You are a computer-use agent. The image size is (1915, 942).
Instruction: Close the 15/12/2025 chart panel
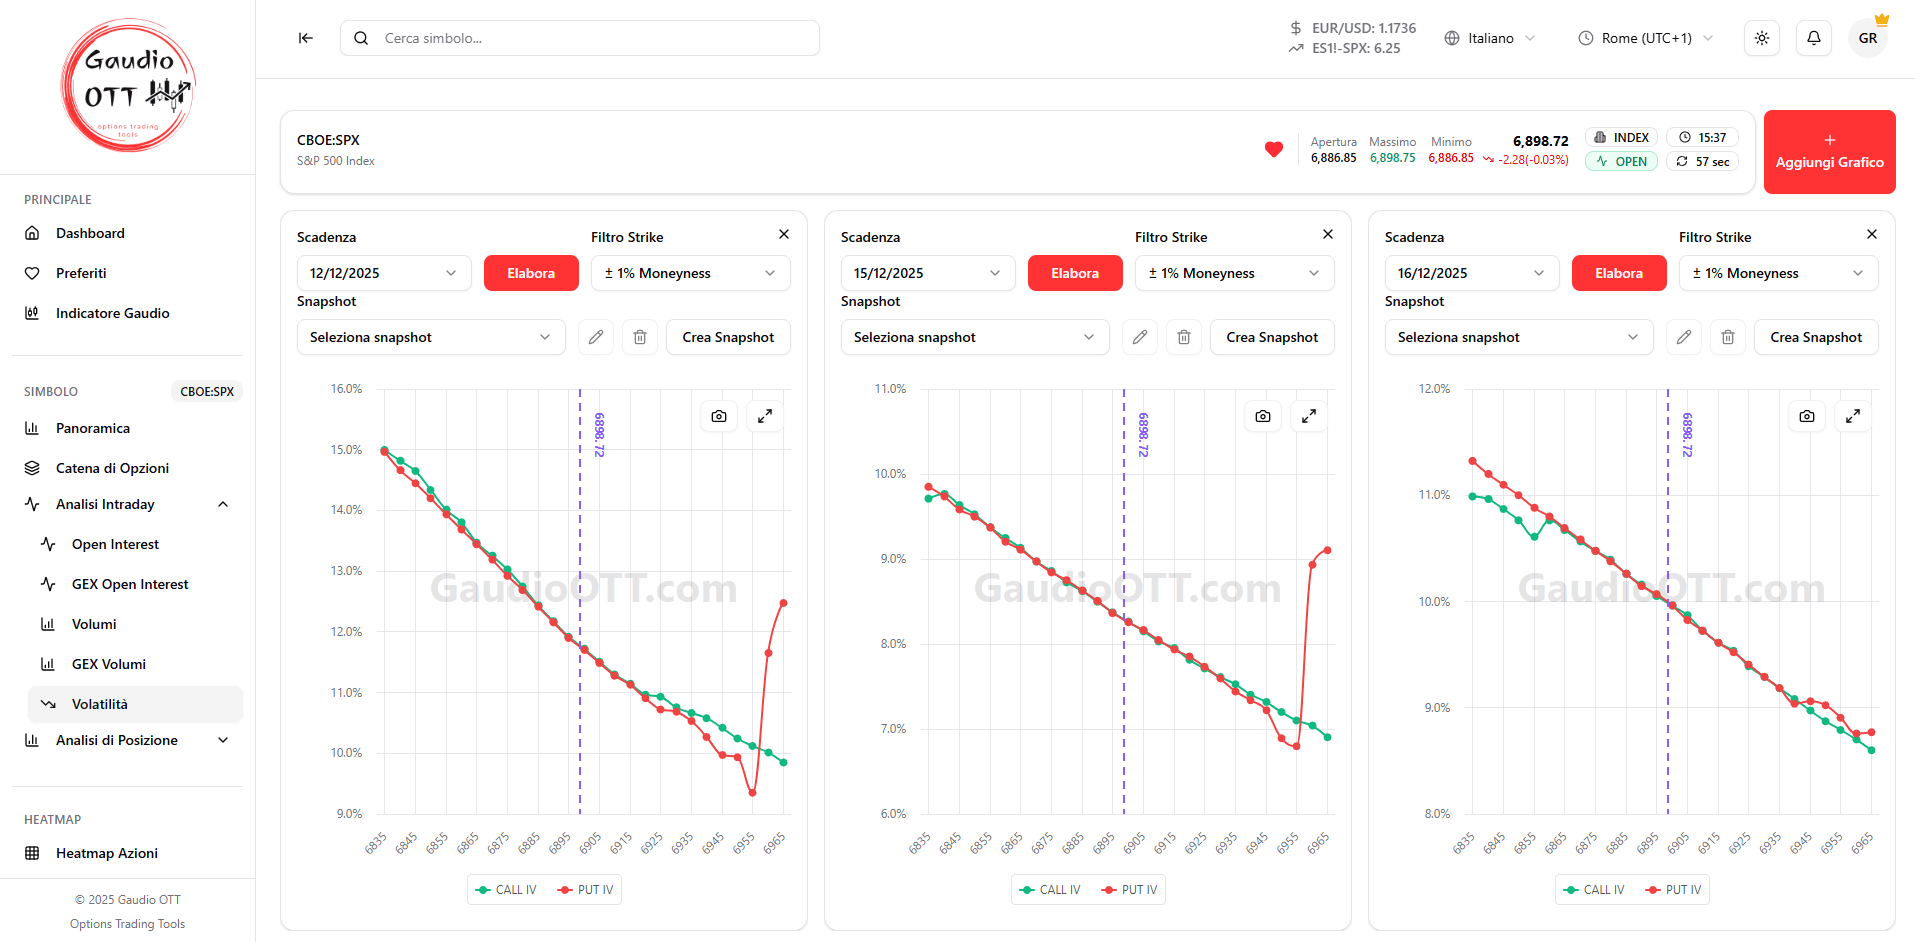coord(1327,234)
